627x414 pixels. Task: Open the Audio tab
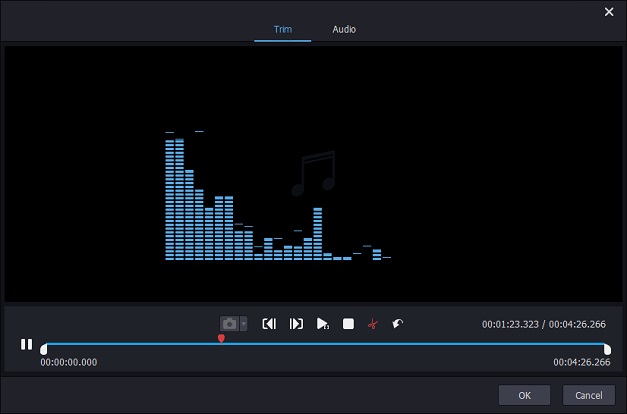coord(344,30)
